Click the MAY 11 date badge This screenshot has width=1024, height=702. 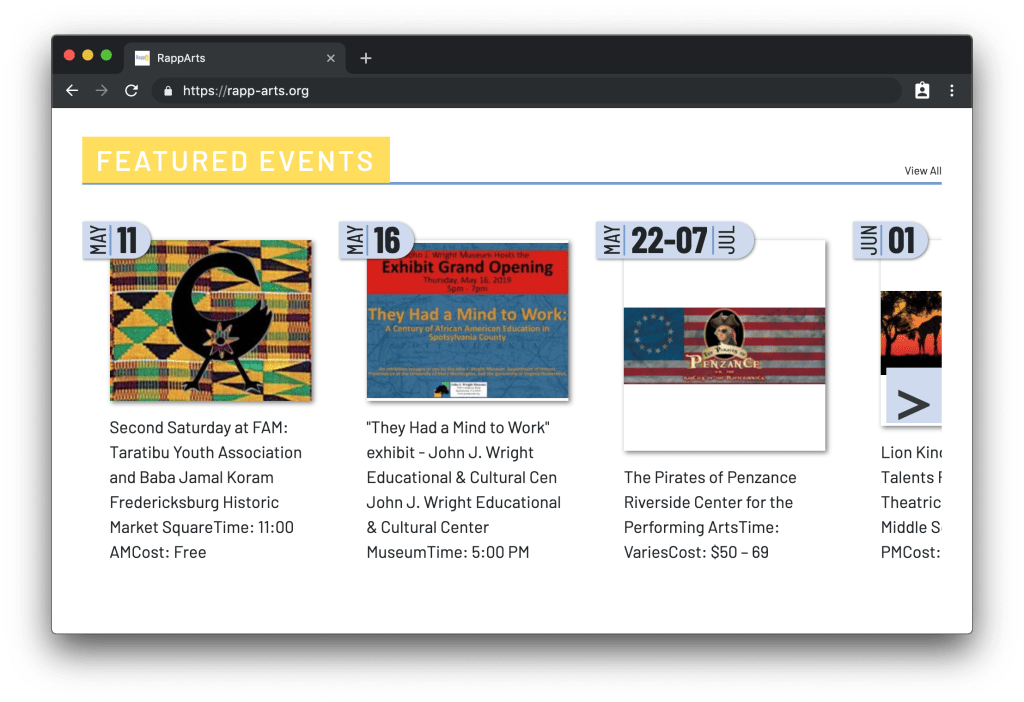116,240
